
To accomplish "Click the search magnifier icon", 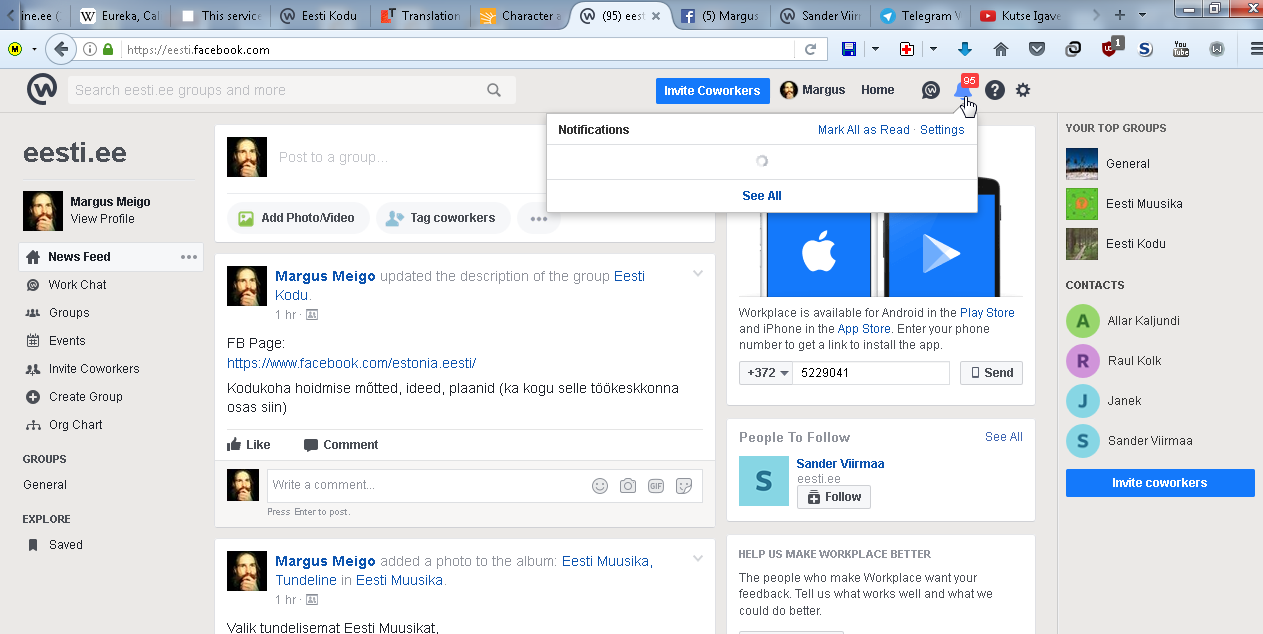I will 494,90.
